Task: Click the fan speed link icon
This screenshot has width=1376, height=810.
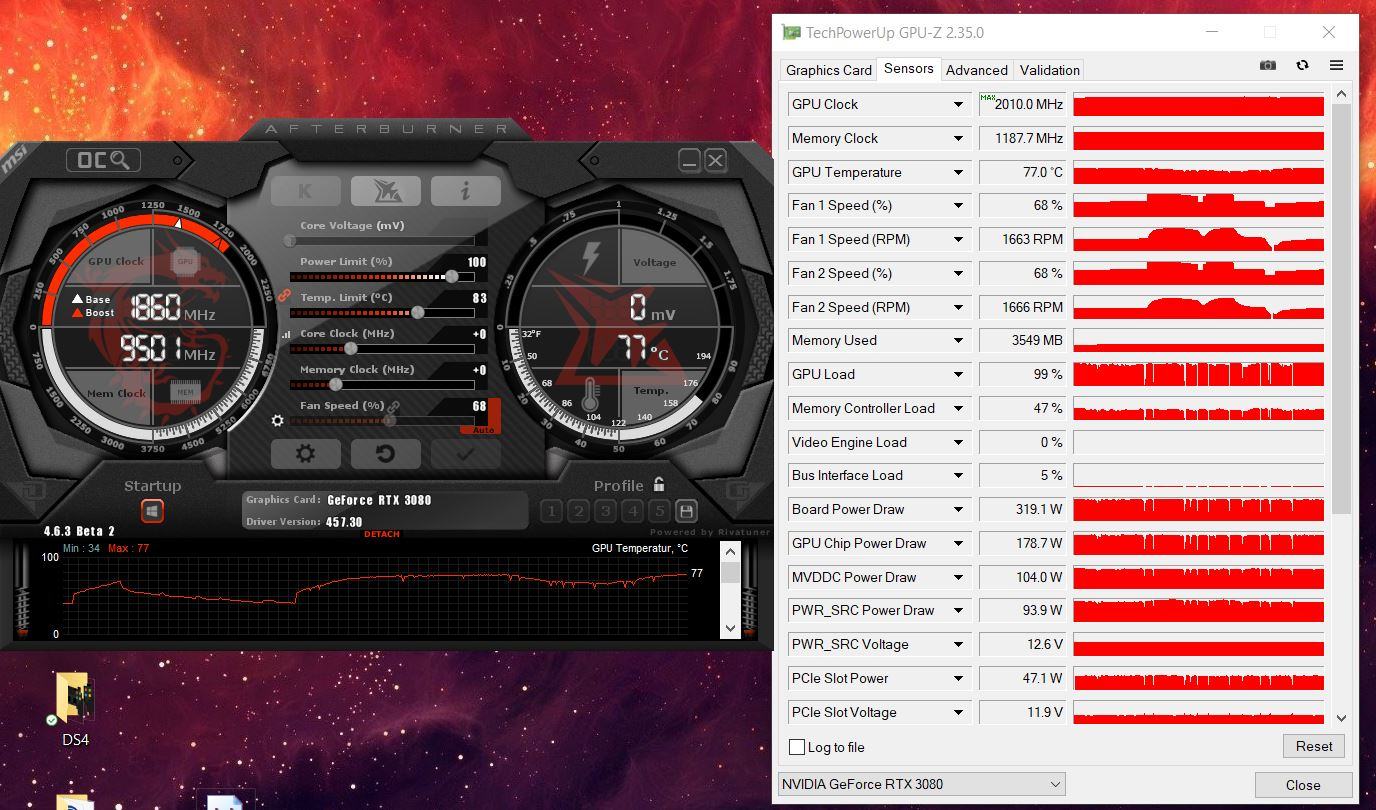Action: 394,406
